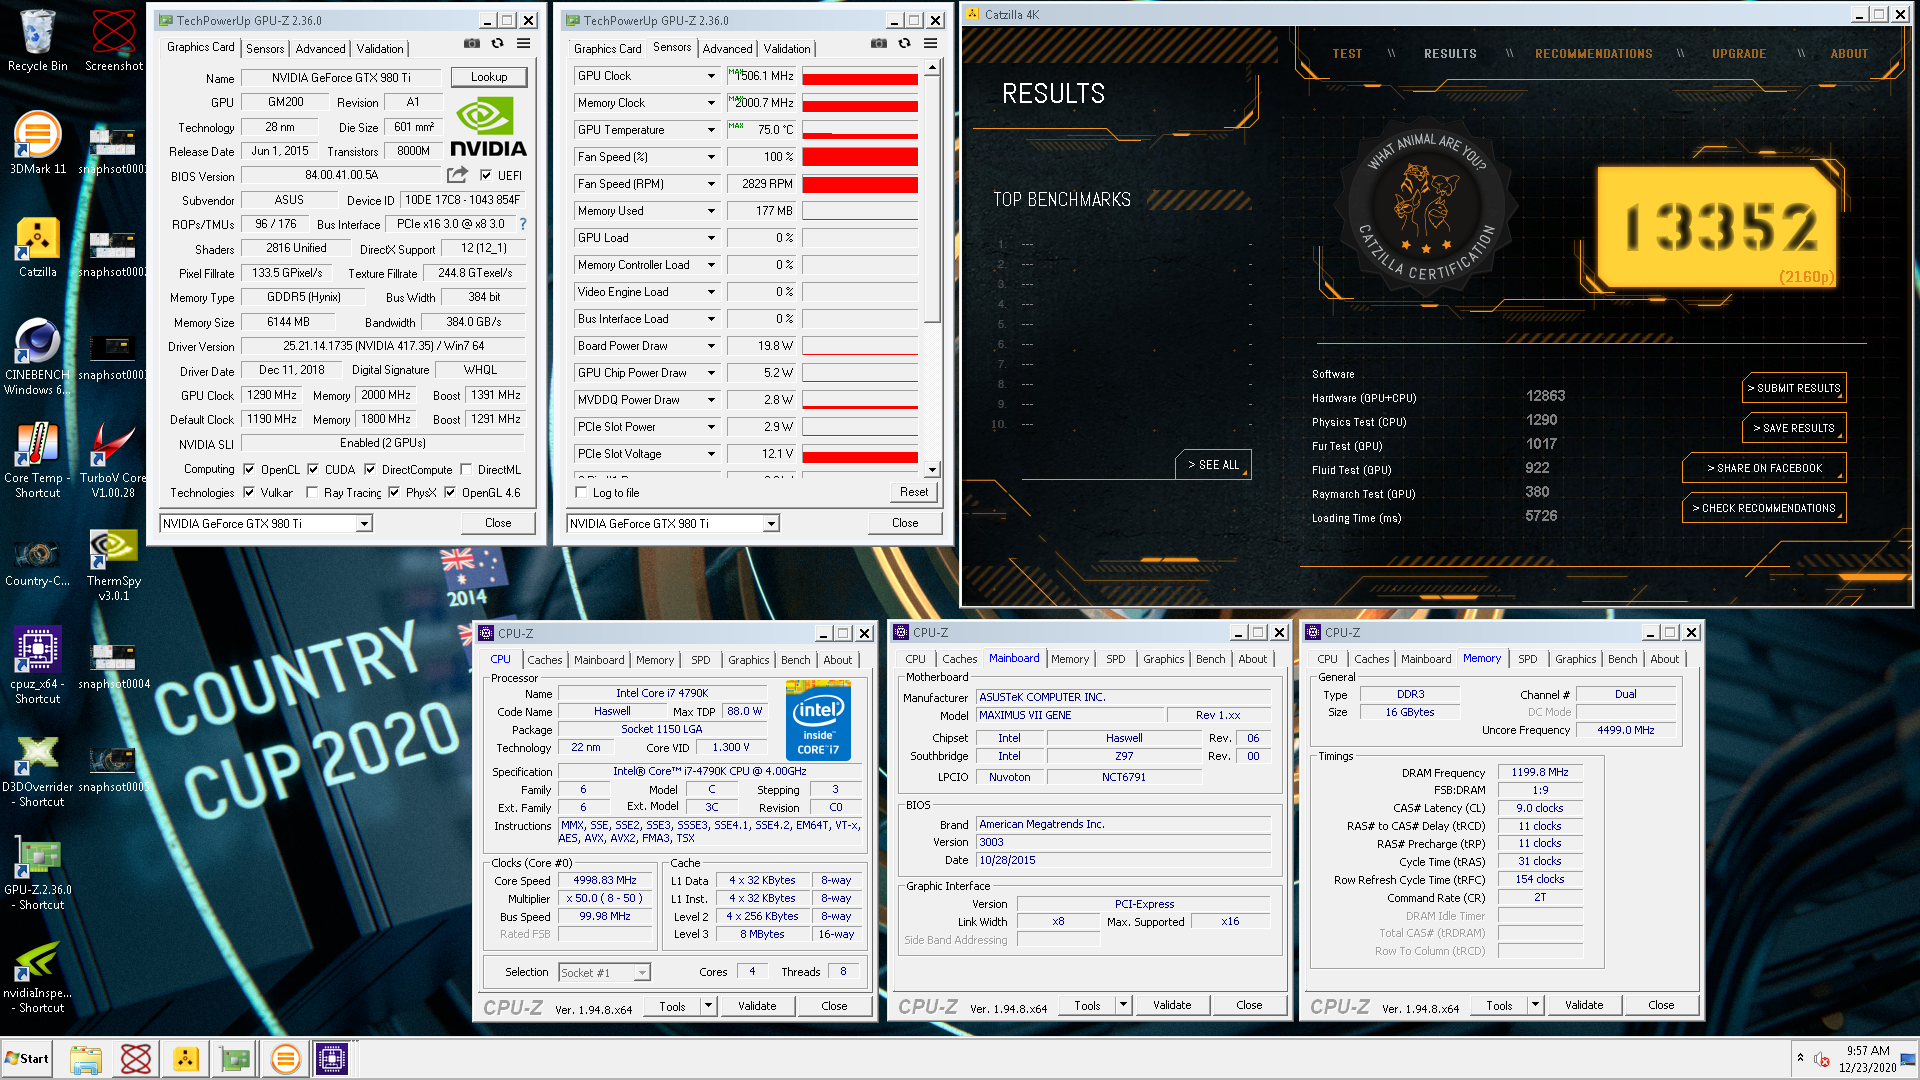Open snaphsot0004 image file on desktop
The height and width of the screenshot is (1080, 1920).
click(113, 665)
